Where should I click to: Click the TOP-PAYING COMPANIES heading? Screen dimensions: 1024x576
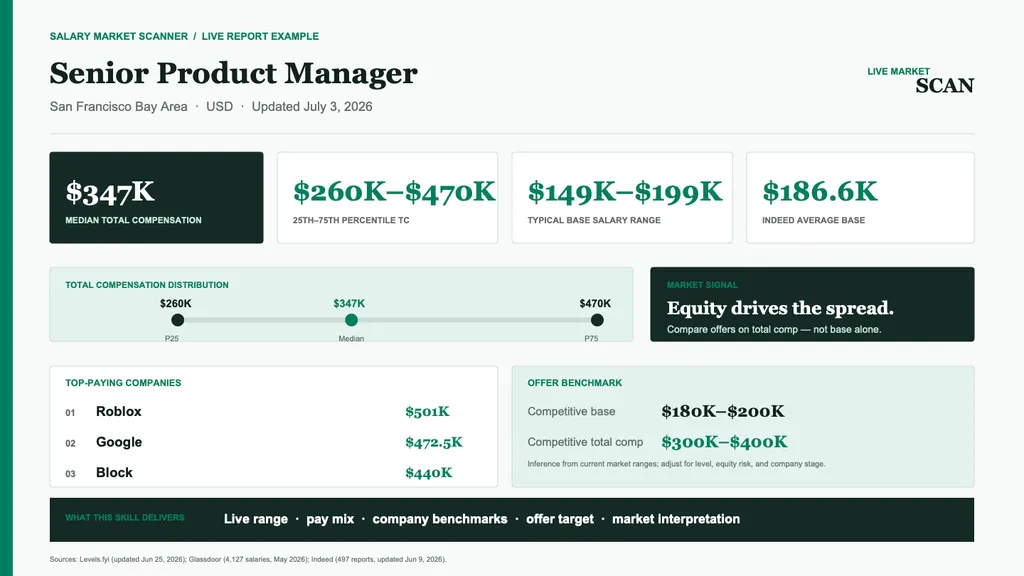point(123,383)
